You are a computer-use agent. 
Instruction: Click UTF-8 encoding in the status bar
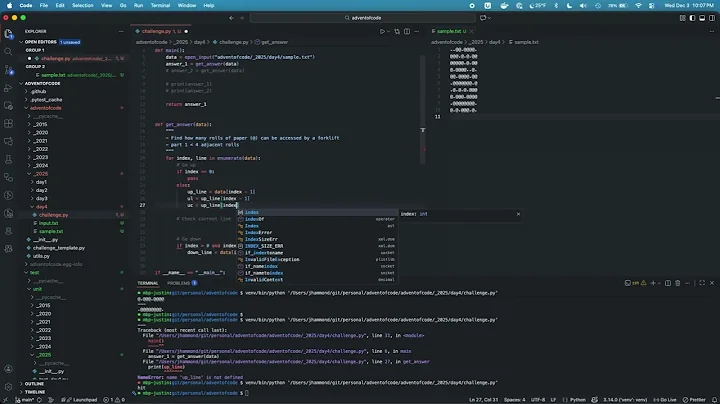click(x=538, y=399)
